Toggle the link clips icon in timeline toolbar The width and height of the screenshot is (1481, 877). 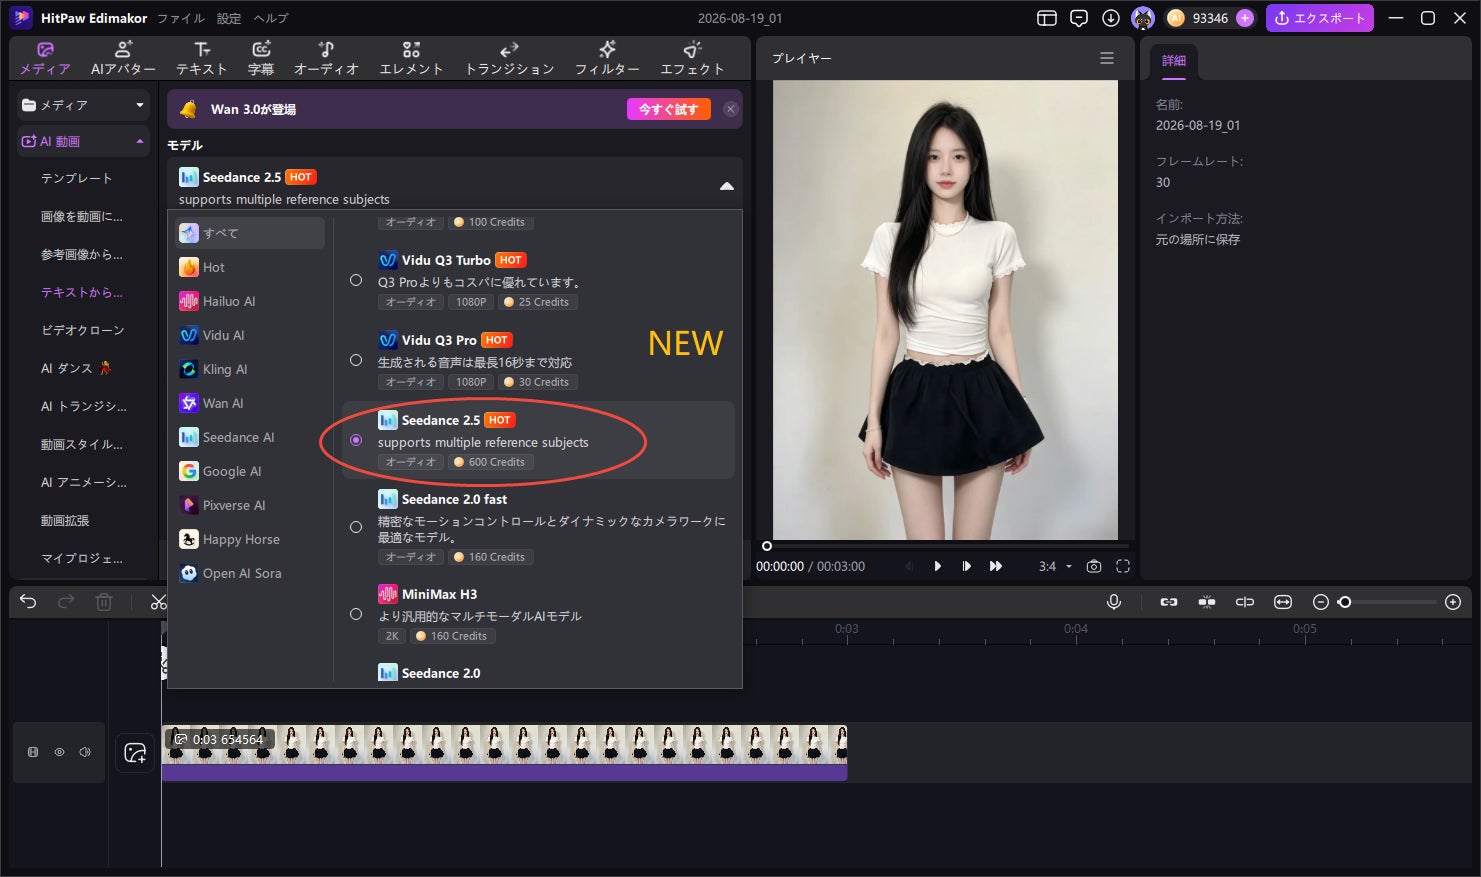tap(1169, 602)
